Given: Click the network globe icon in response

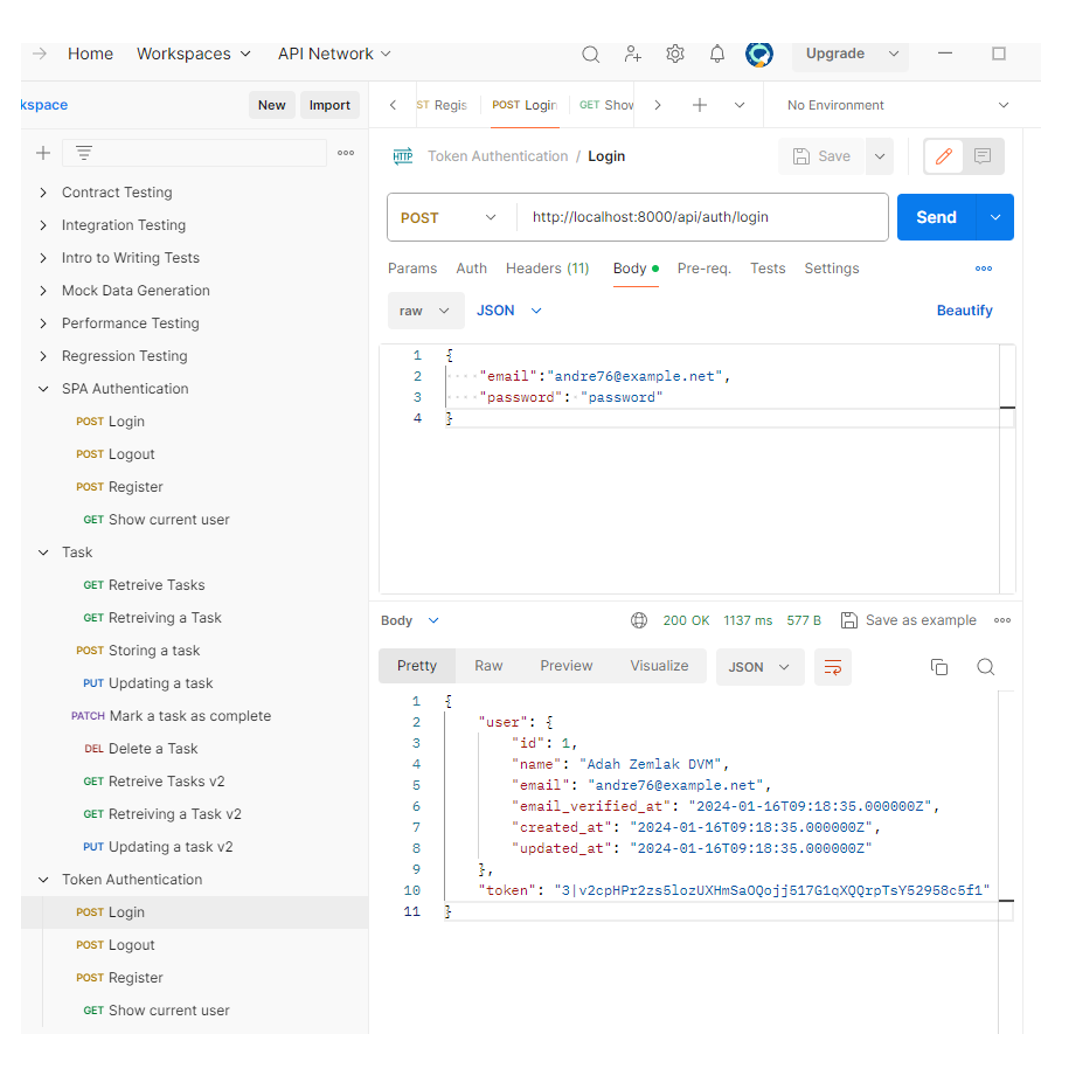Looking at the screenshot, I should pyautogui.click(x=639, y=621).
